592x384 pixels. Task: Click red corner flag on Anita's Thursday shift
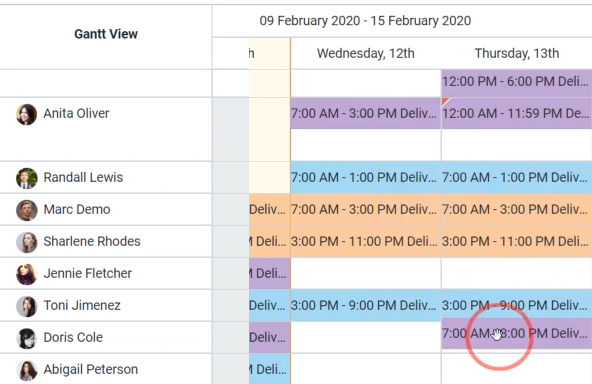click(x=445, y=101)
